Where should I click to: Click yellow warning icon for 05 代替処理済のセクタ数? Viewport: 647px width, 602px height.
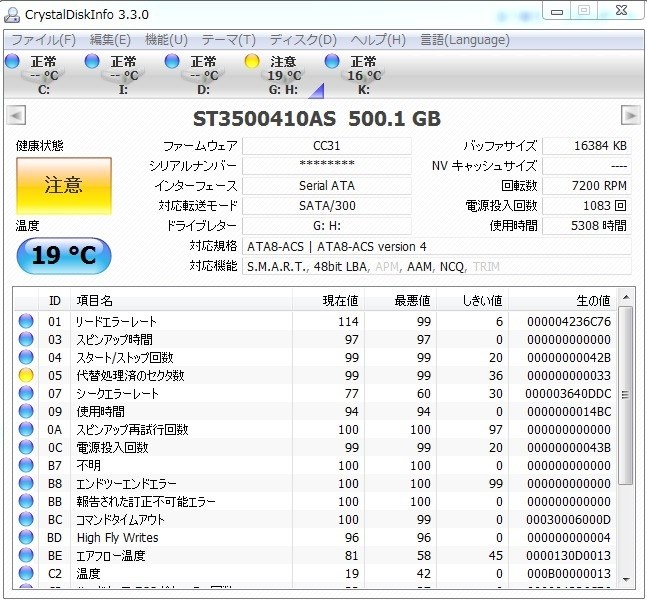pyautogui.click(x=26, y=375)
